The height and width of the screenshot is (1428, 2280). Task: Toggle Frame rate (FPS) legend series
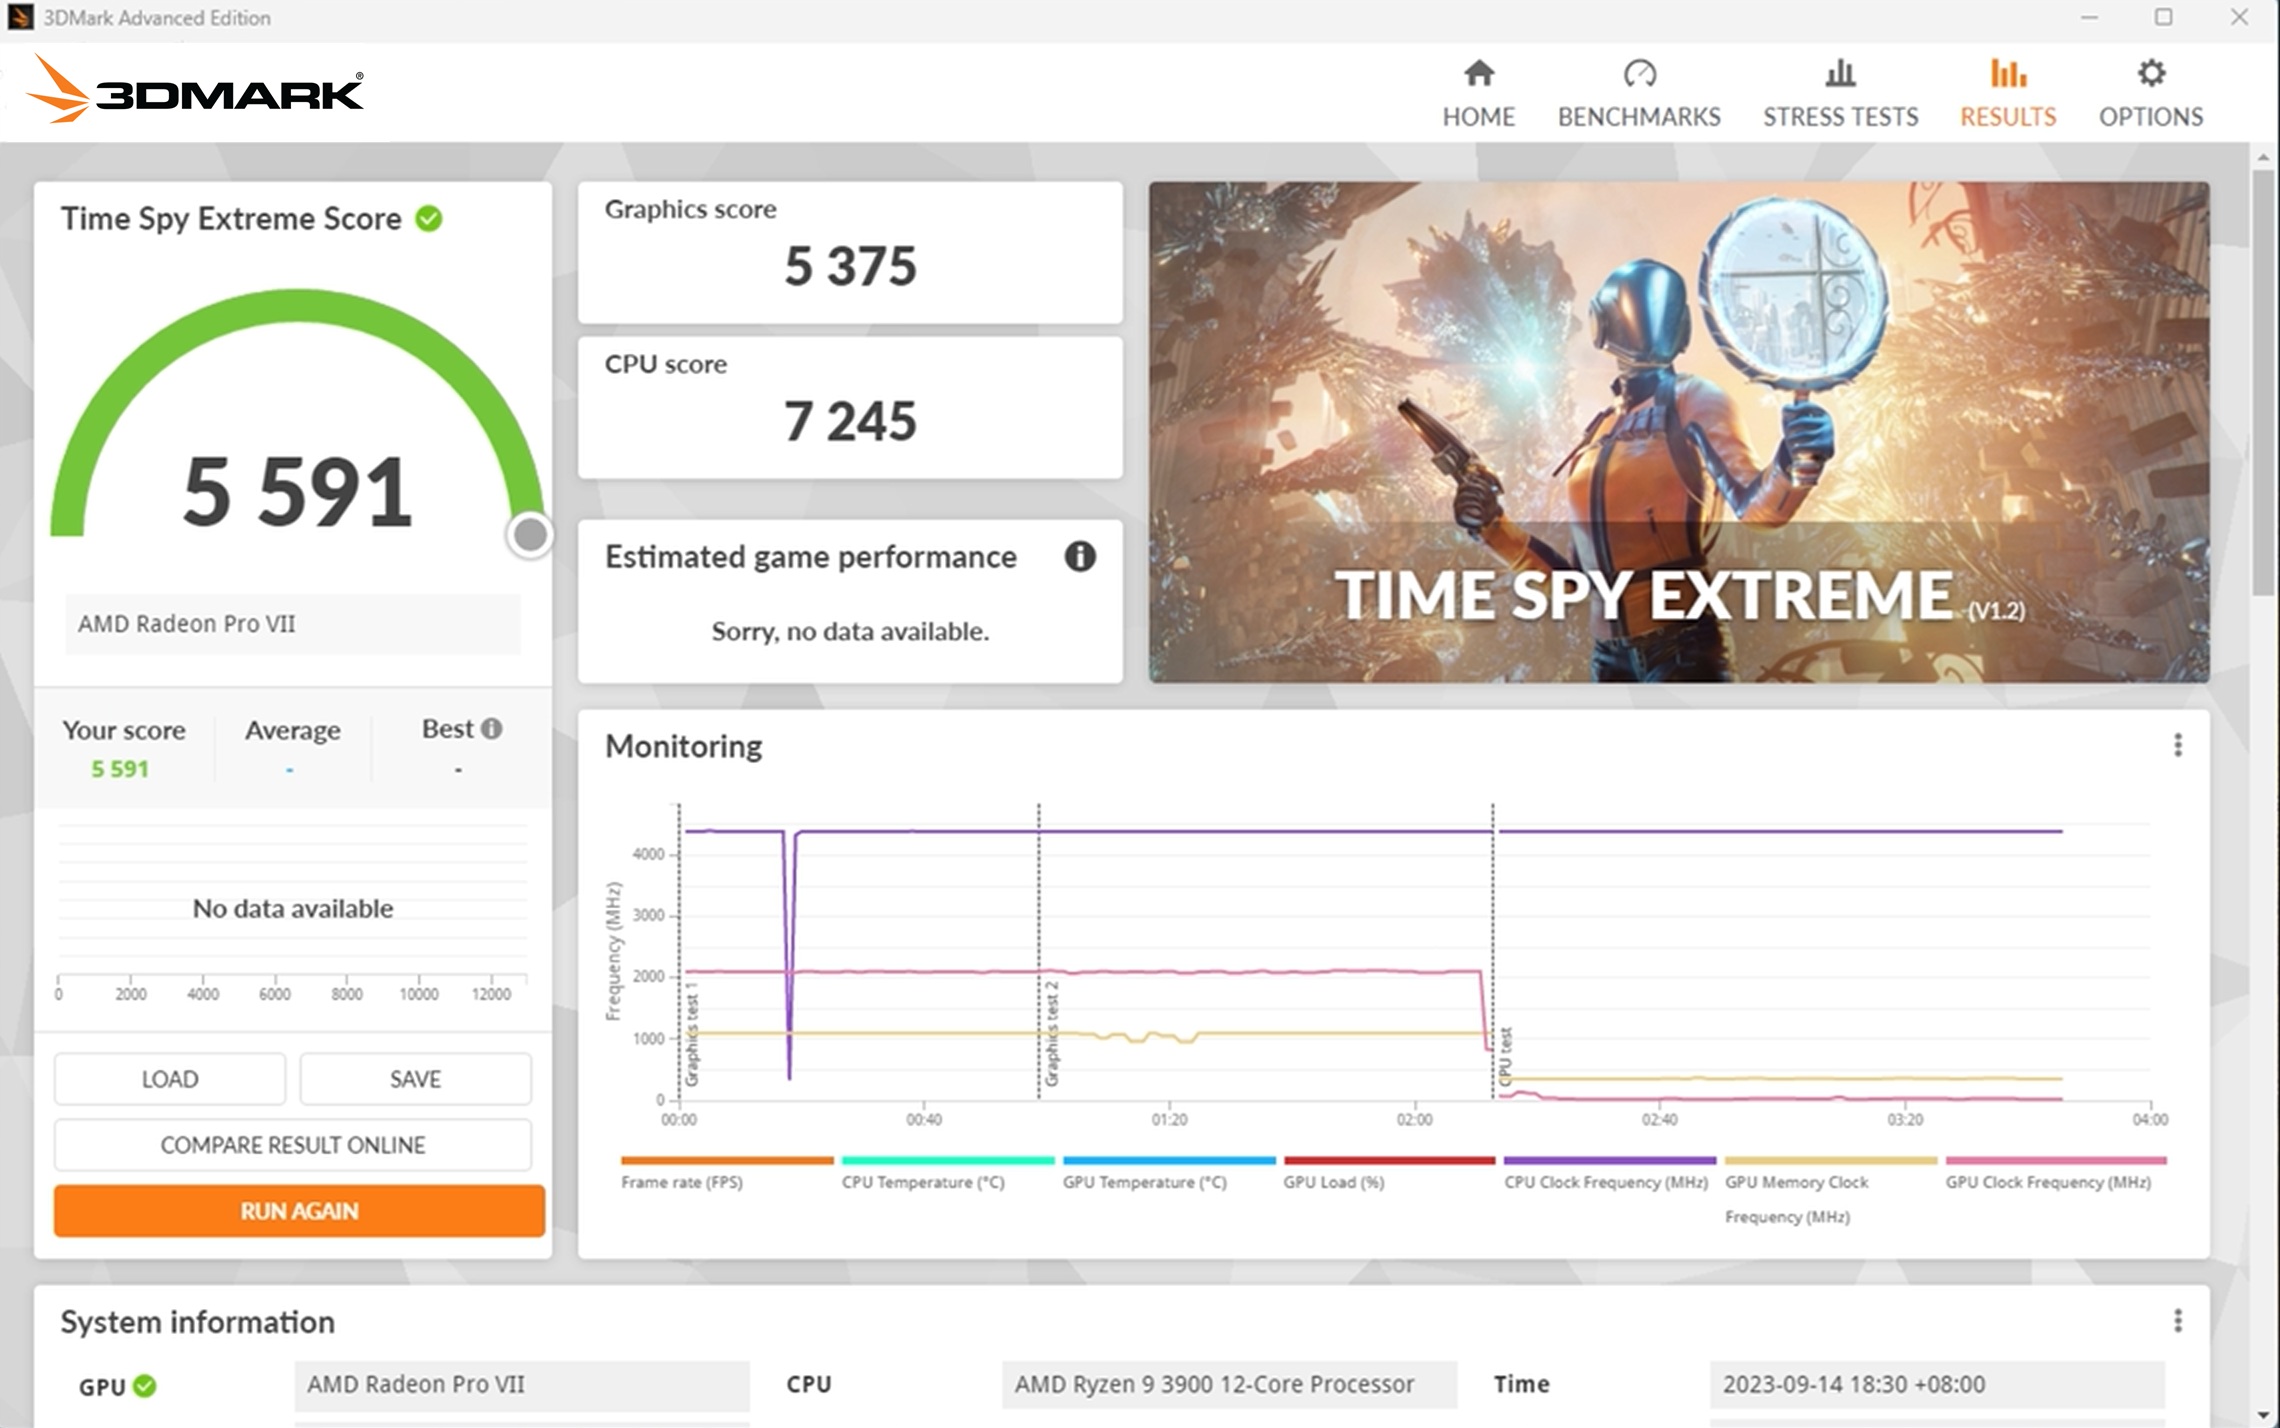pyautogui.click(x=726, y=1172)
